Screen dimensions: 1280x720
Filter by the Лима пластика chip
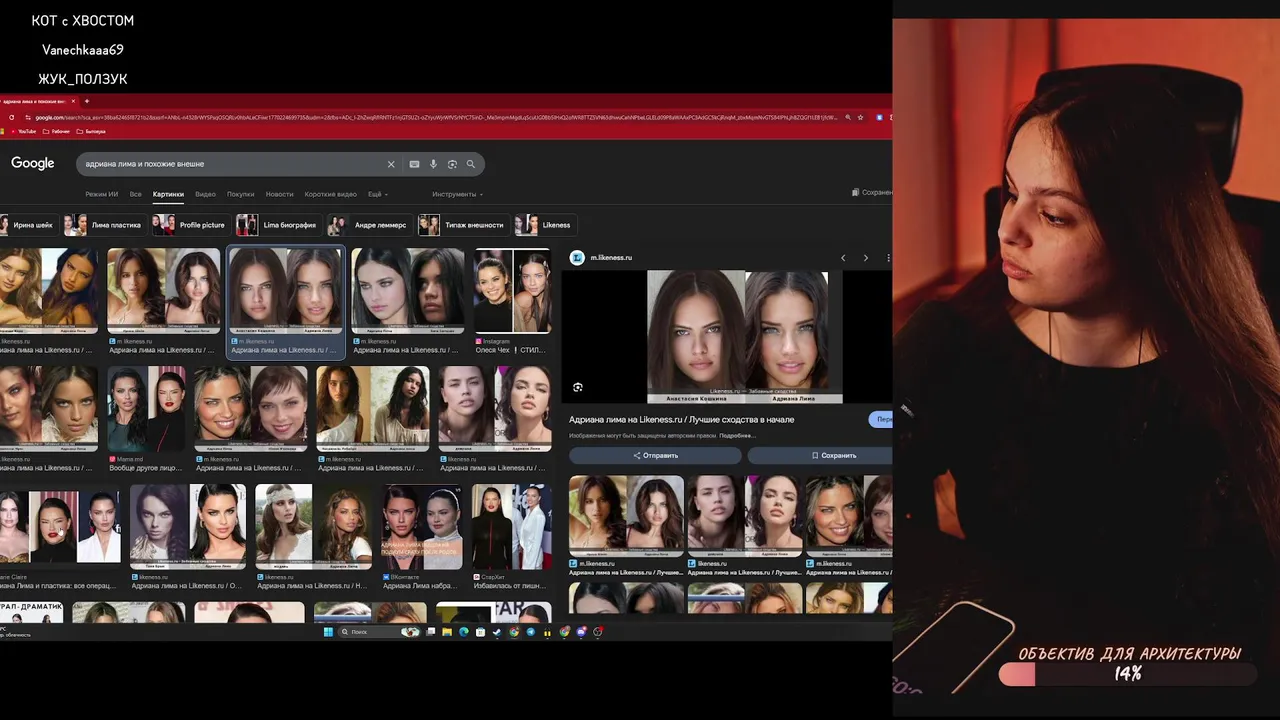click(x=103, y=225)
